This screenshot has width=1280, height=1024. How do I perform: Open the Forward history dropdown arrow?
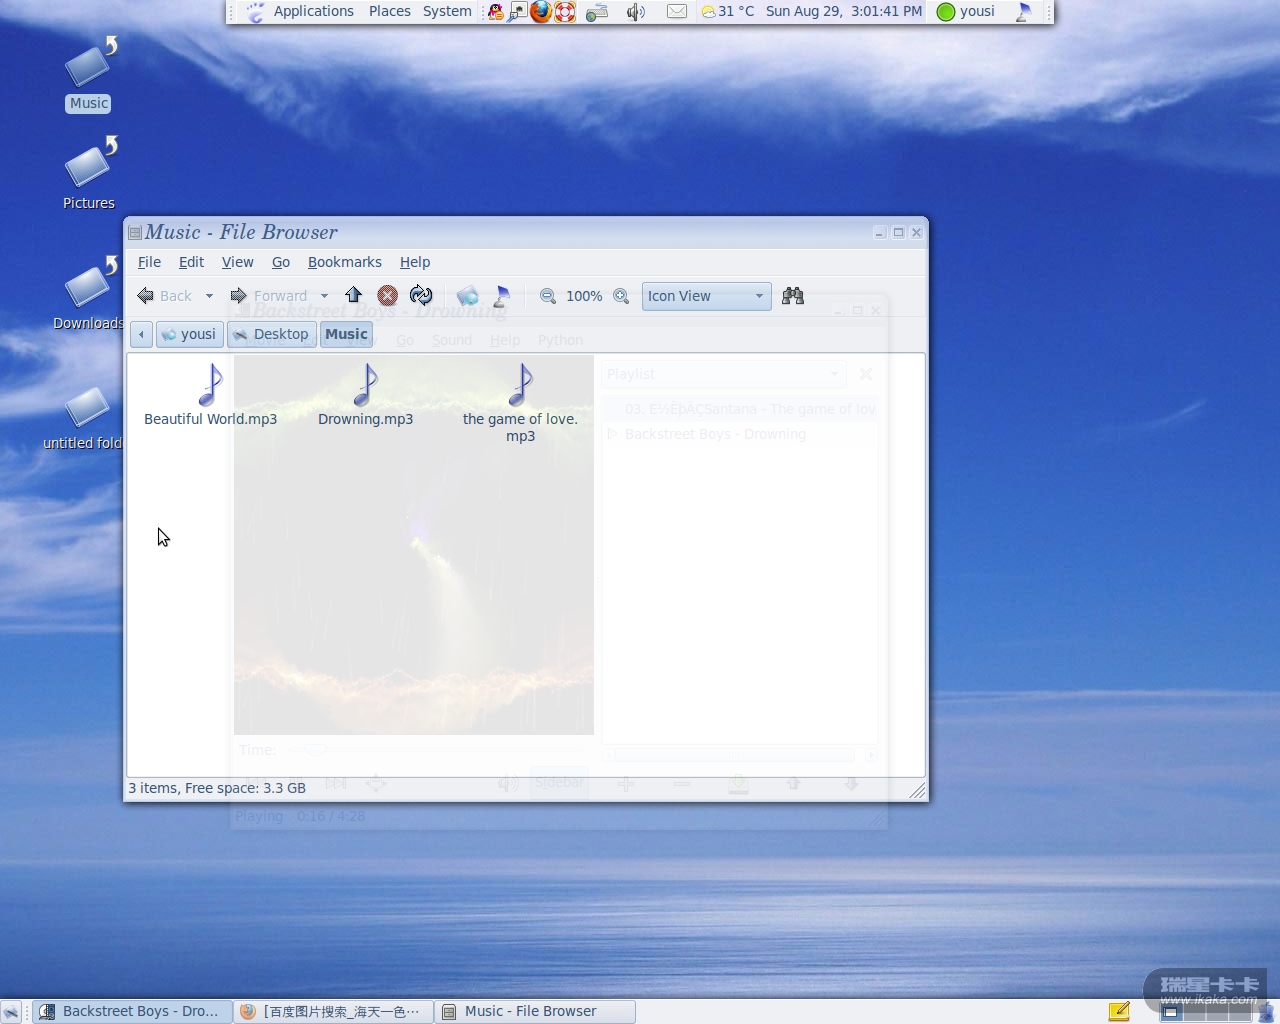click(324, 296)
